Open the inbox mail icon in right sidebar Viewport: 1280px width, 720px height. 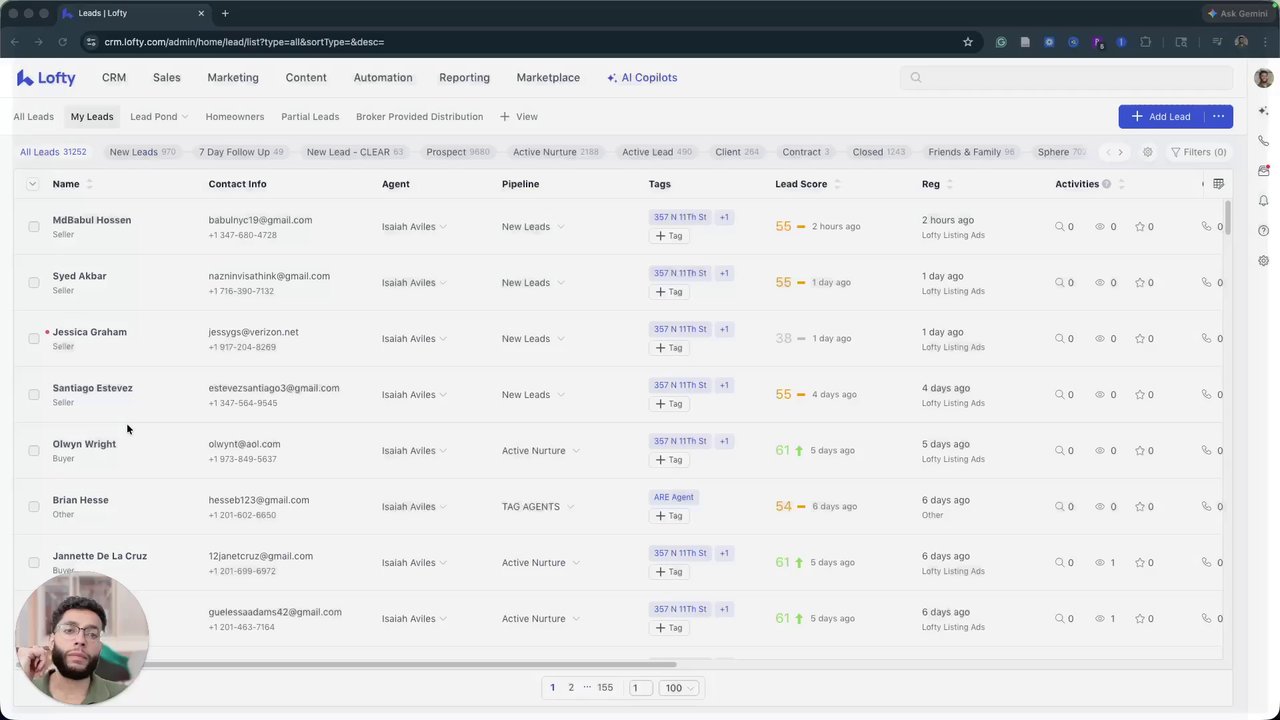[1264, 171]
